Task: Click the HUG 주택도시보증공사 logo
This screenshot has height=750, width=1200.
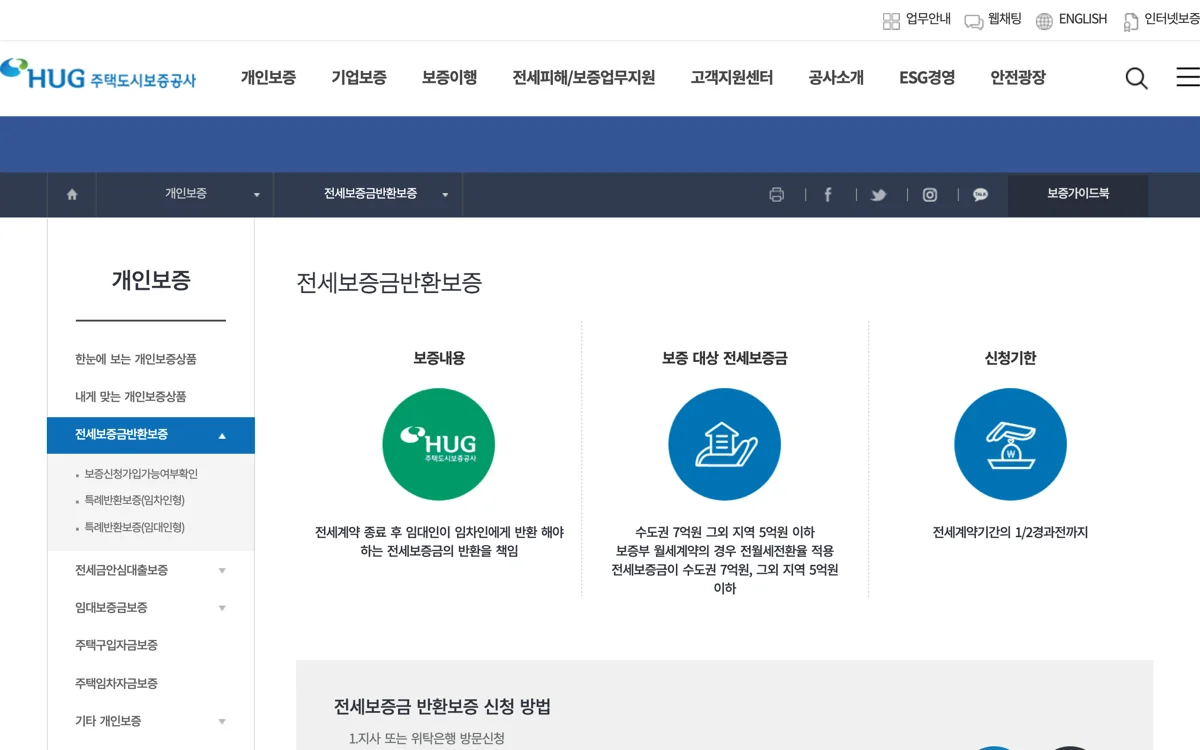Action: (x=98, y=75)
